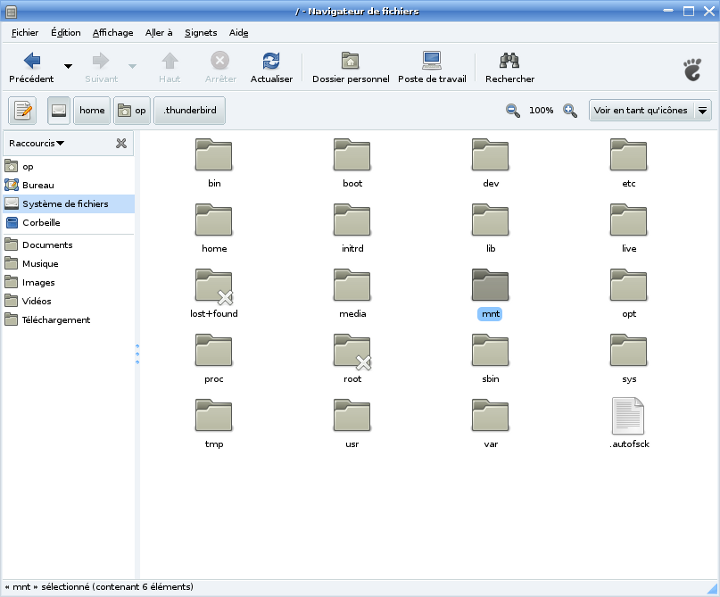
Task: Select the home folder icon in main view
Action: click(x=214, y=220)
